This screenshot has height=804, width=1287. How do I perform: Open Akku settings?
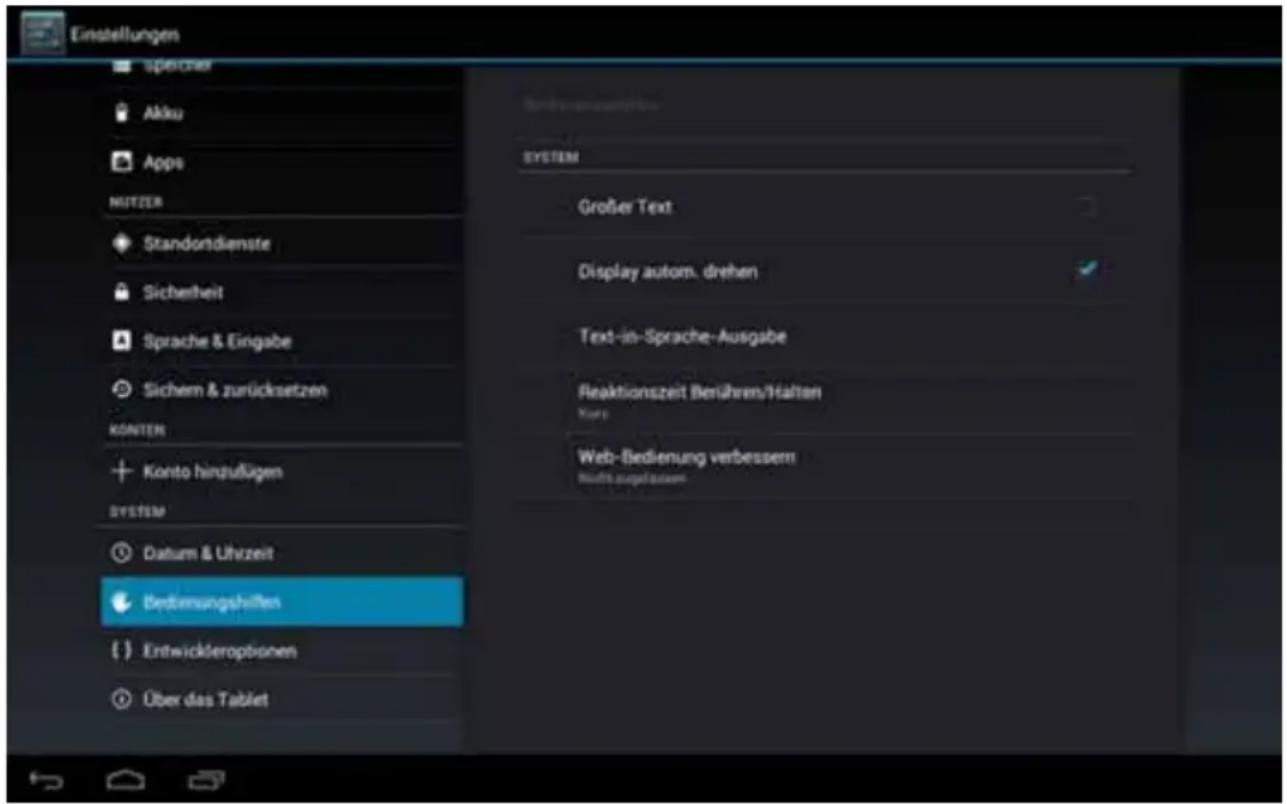point(282,113)
